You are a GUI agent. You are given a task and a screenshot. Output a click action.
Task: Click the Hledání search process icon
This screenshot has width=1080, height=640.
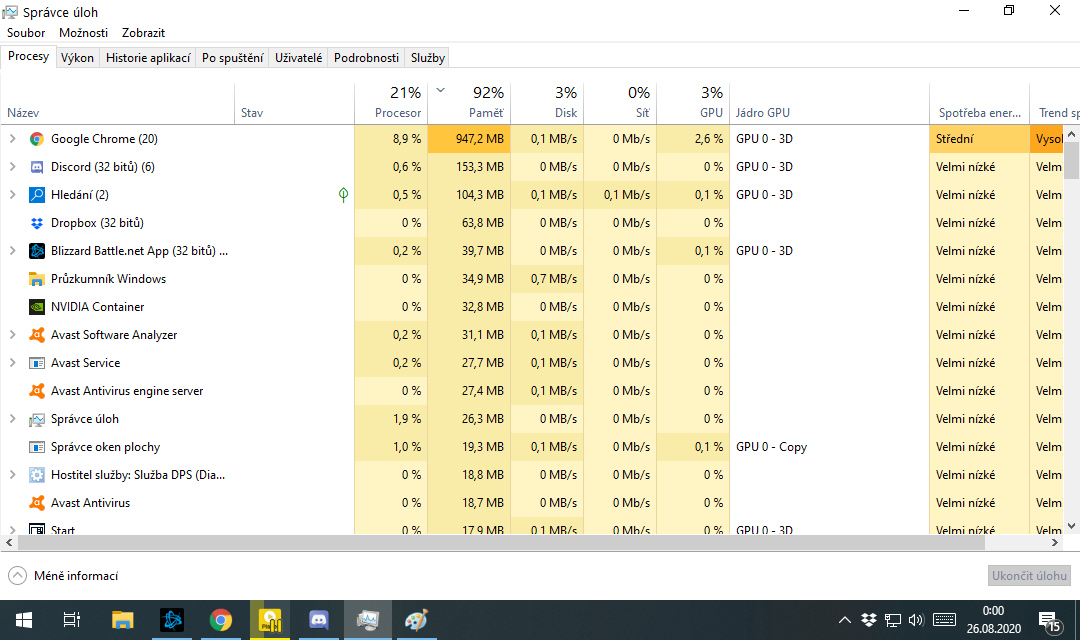tap(37, 195)
